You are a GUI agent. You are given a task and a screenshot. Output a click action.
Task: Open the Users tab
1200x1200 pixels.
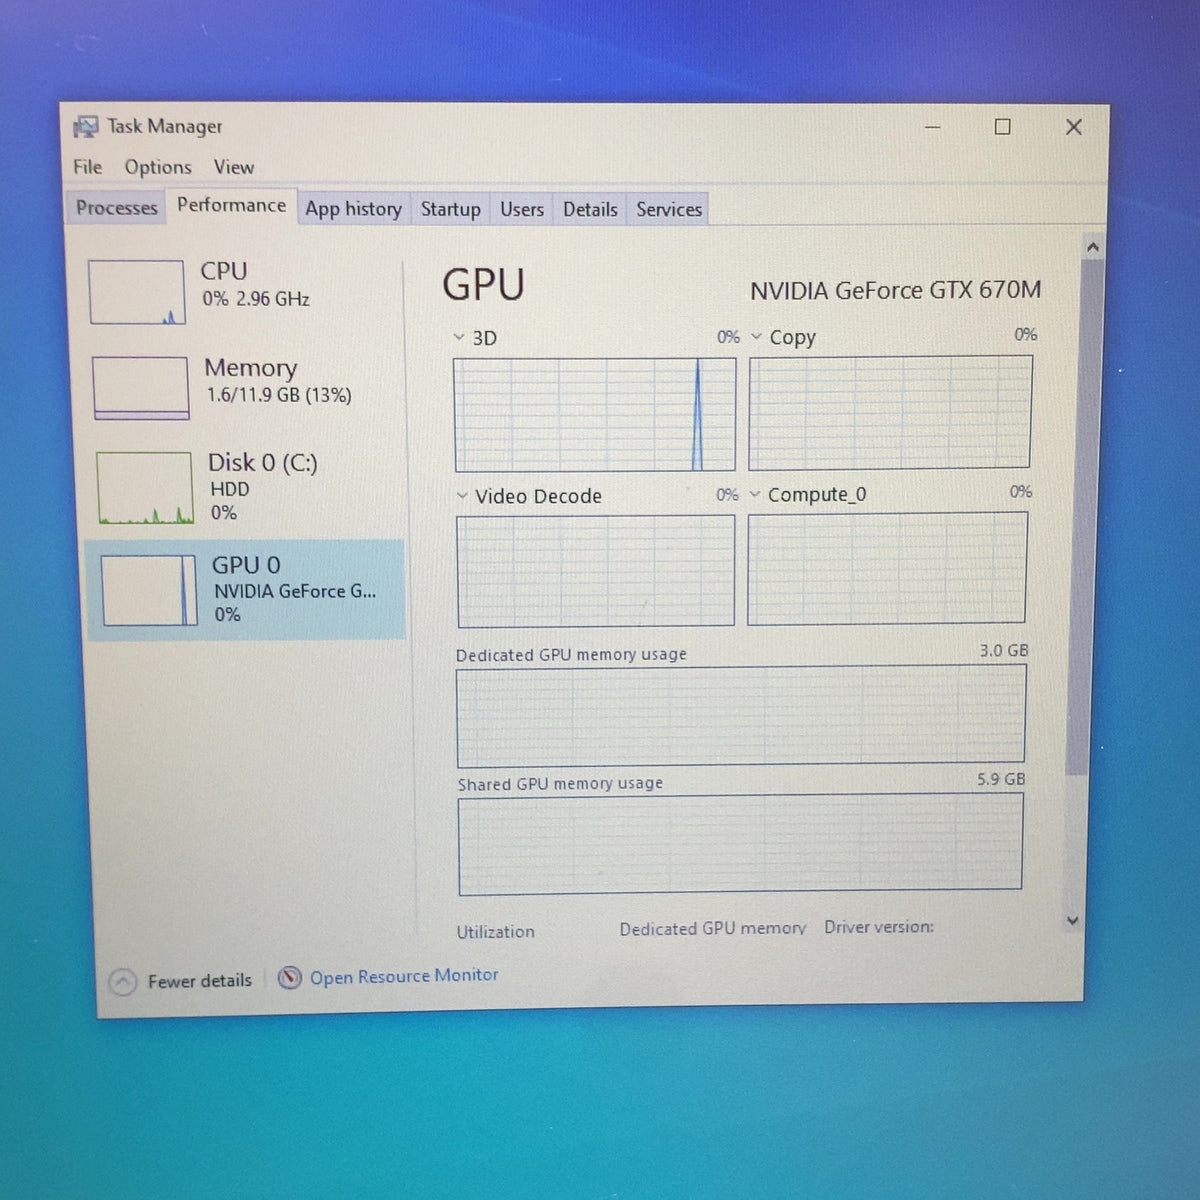(521, 209)
